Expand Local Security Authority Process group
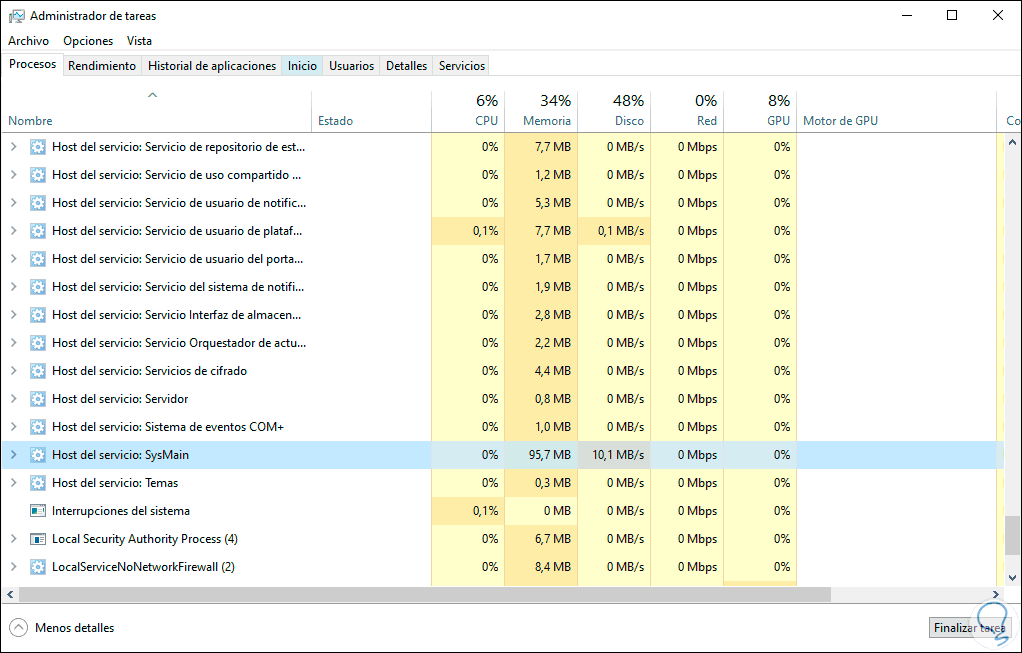The image size is (1022, 653). 13,539
